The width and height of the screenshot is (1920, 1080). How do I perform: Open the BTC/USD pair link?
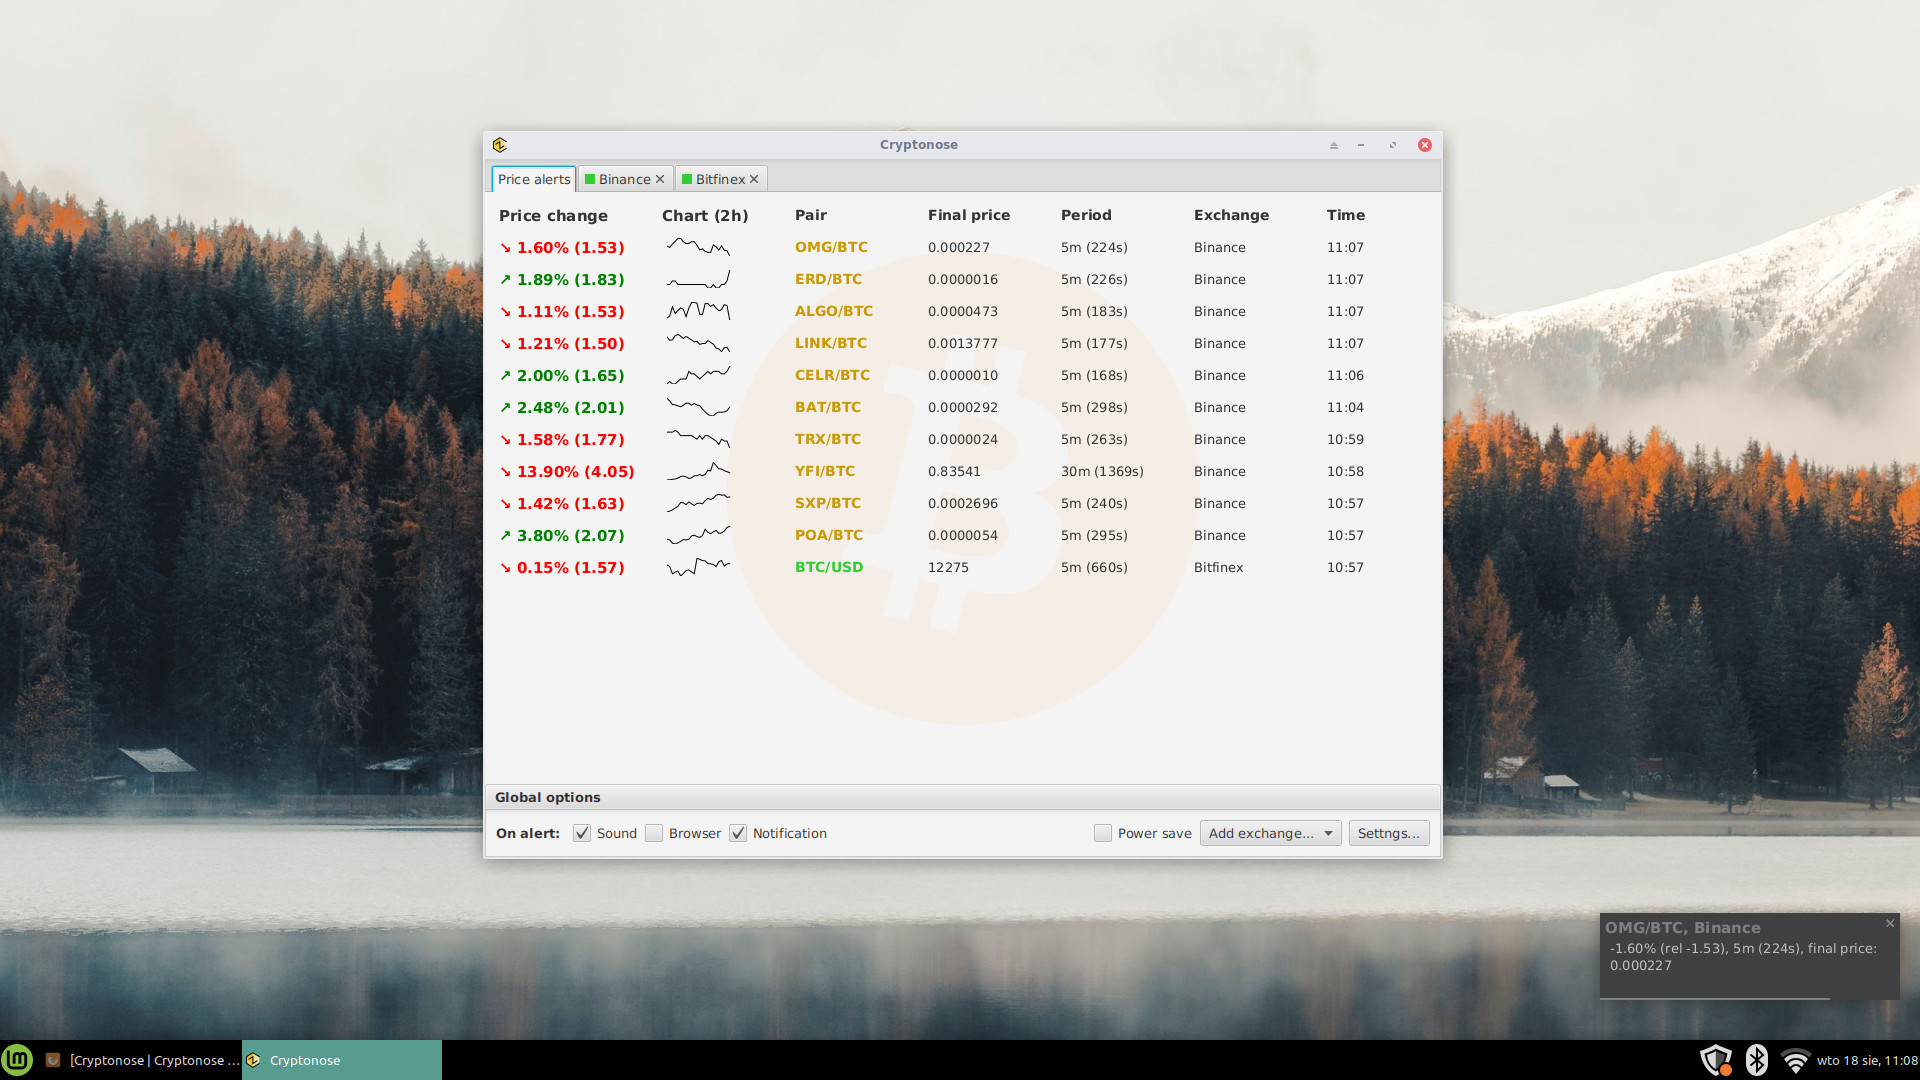click(829, 567)
